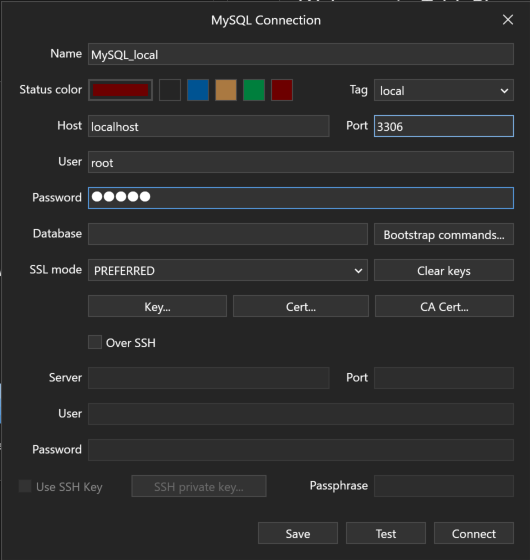This screenshot has width=530, height=560.
Task: Click the SSH User field
Action: point(301,414)
